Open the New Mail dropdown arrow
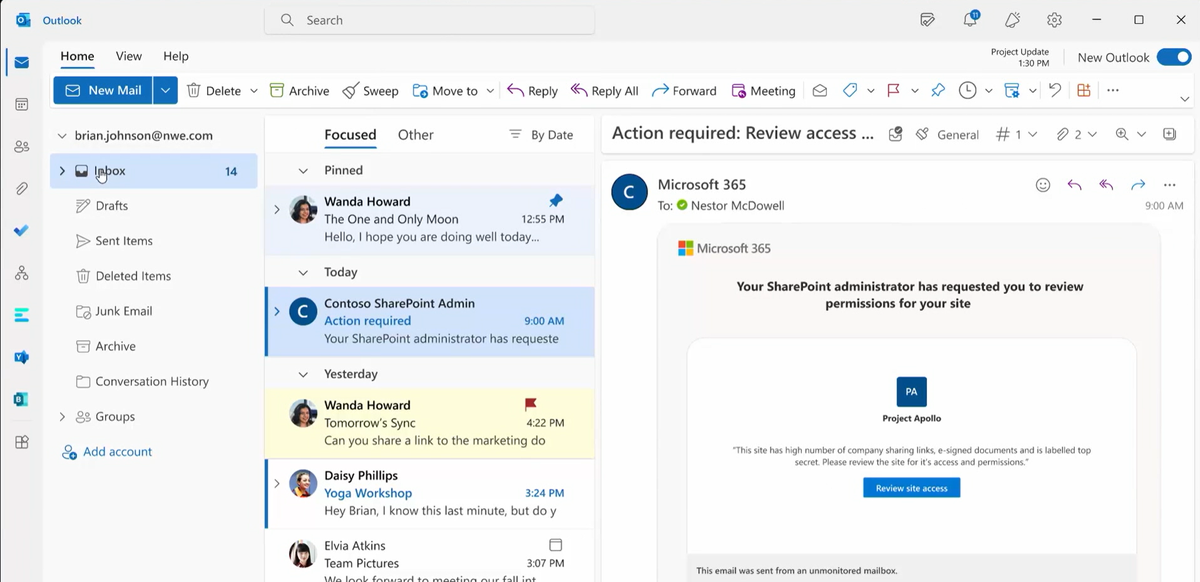The image size is (1200, 582). click(166, 91)
